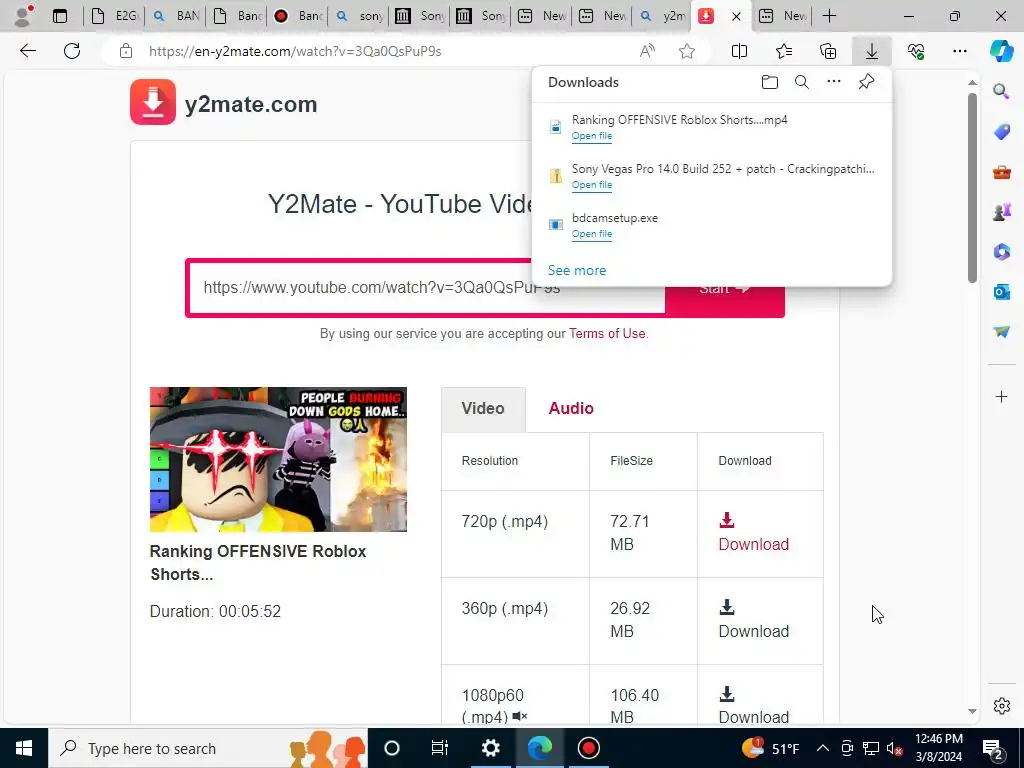Download the 720p mp4 video
This screenshot has width=1024, height=768.
[x=754, y=533]
